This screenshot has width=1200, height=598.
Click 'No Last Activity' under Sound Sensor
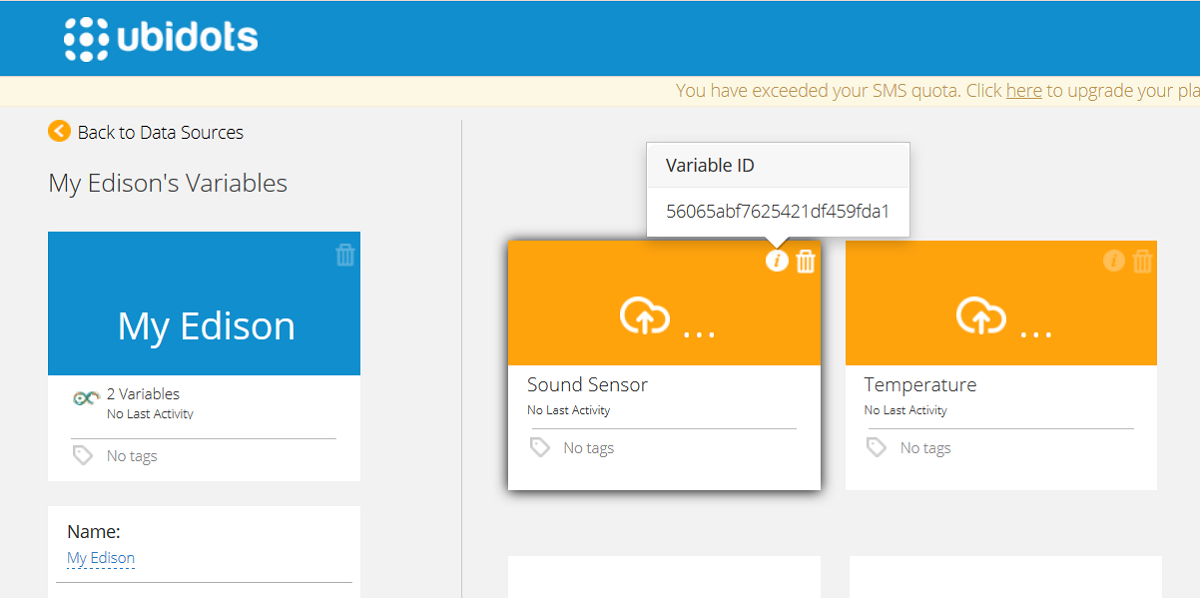(568, 410)
